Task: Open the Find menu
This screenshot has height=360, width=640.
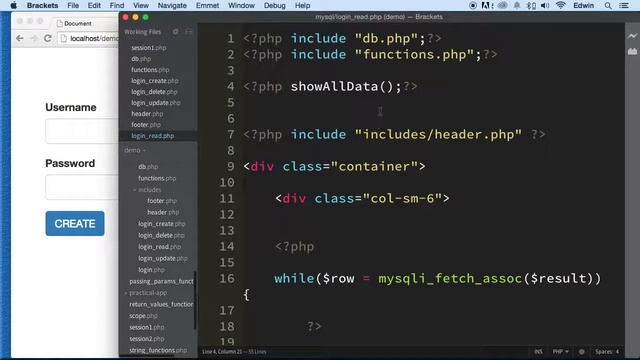Action: (x=117, y=5)
